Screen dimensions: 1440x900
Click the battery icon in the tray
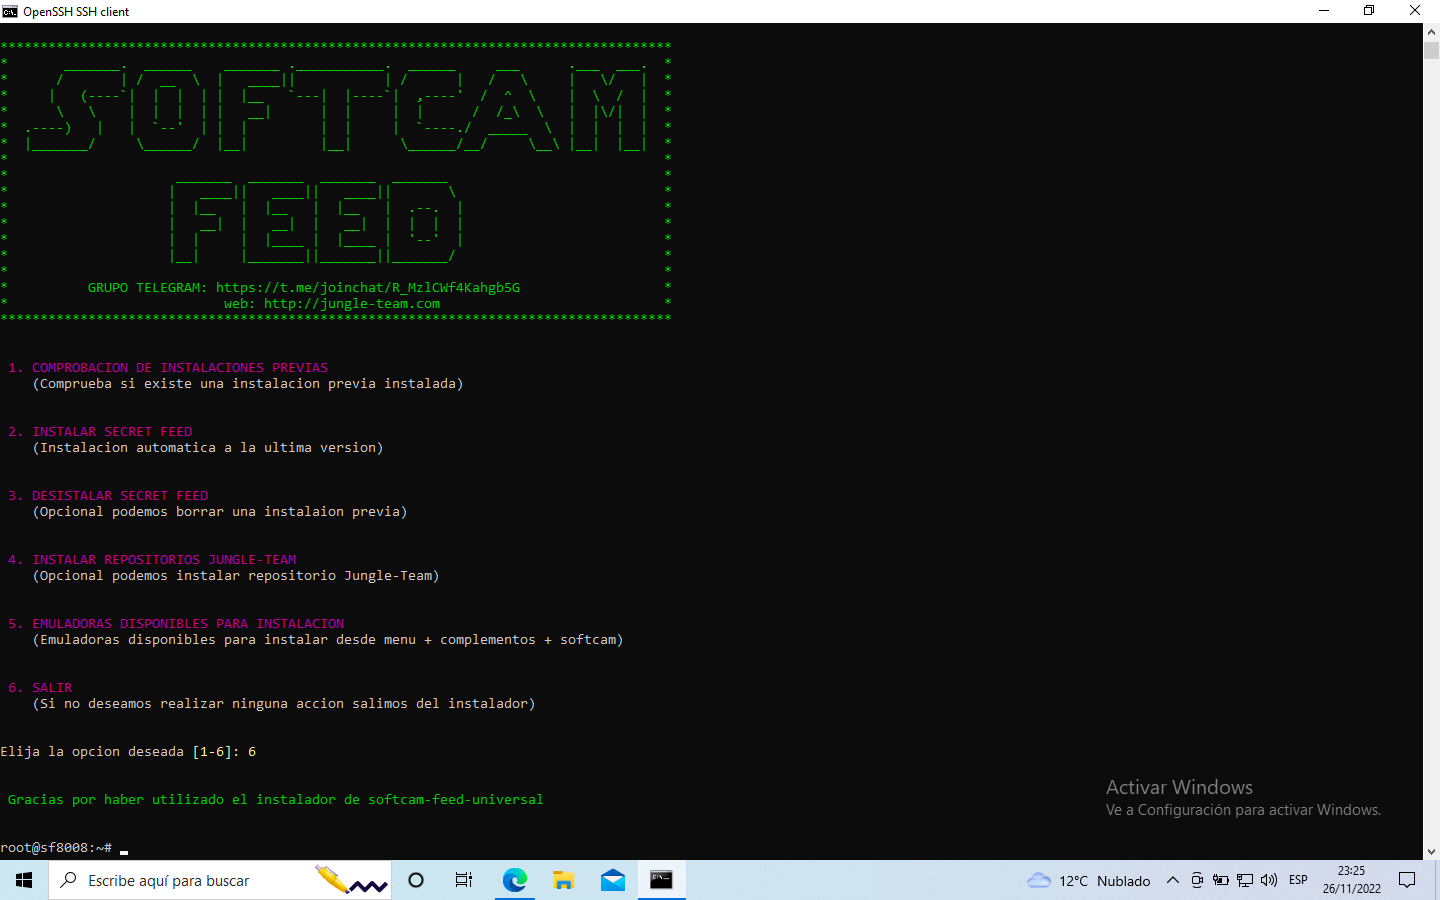click(1221, 880)
